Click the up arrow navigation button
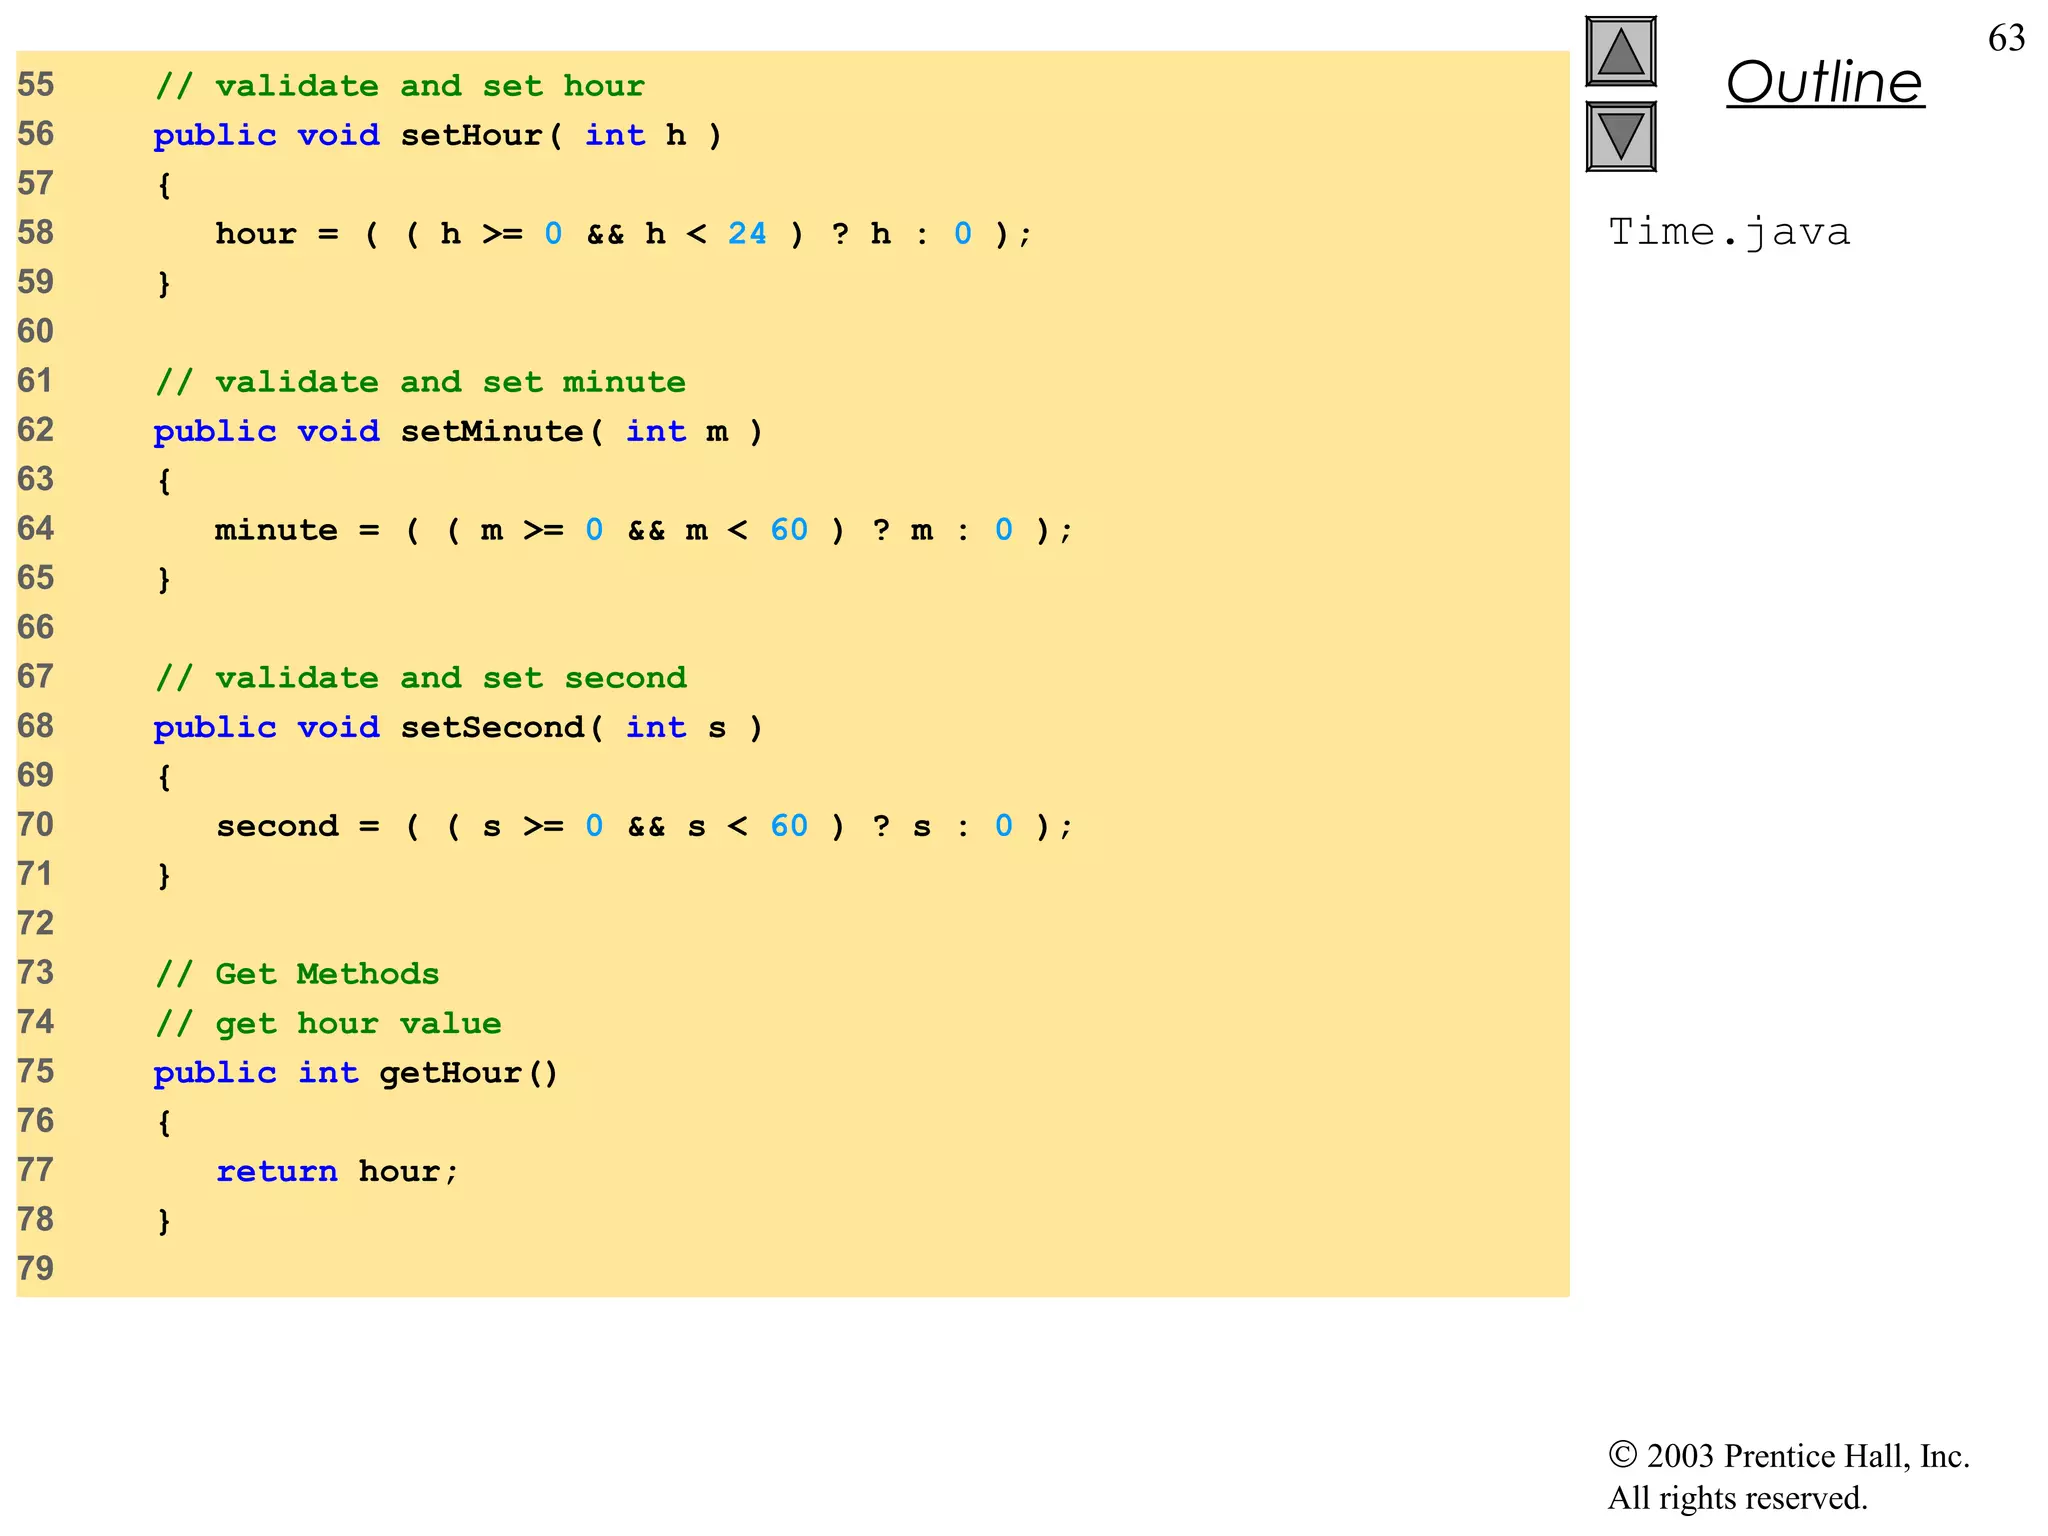The image size is (2048, 1536). tap(1620, 52)
